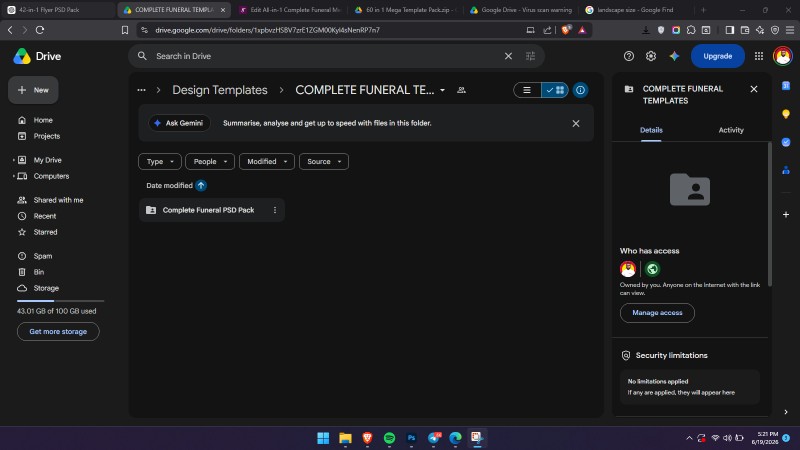Open the Google Keep side panel icon

pos(786,114)
